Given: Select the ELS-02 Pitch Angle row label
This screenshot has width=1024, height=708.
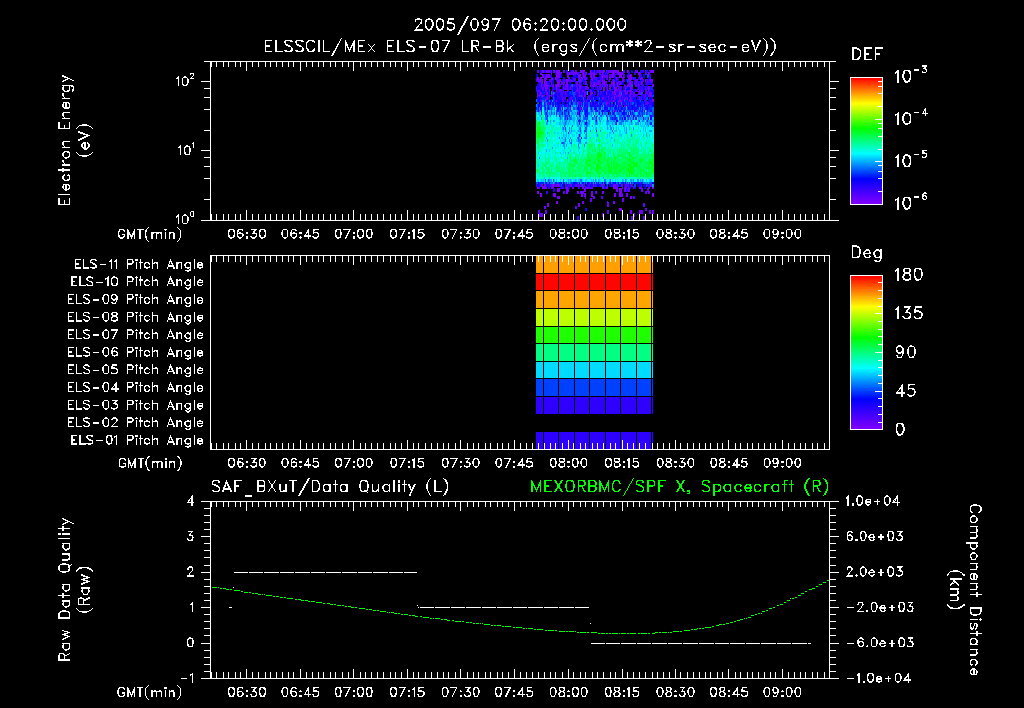Looking at the screenshot, I should click(x=135, y=423).
